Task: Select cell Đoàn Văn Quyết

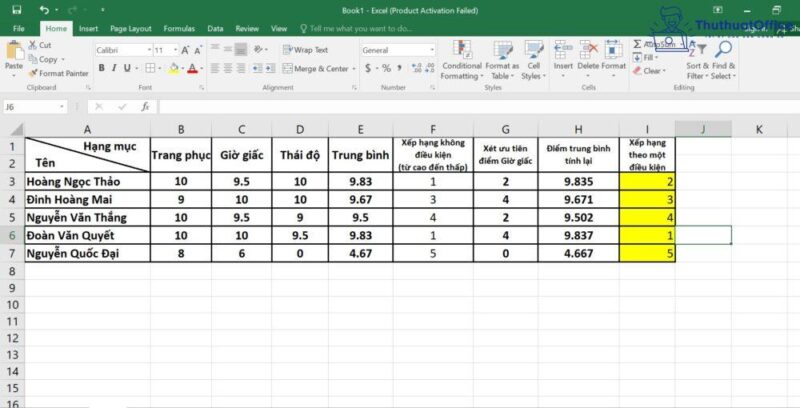Action: (x=87, y=236)
